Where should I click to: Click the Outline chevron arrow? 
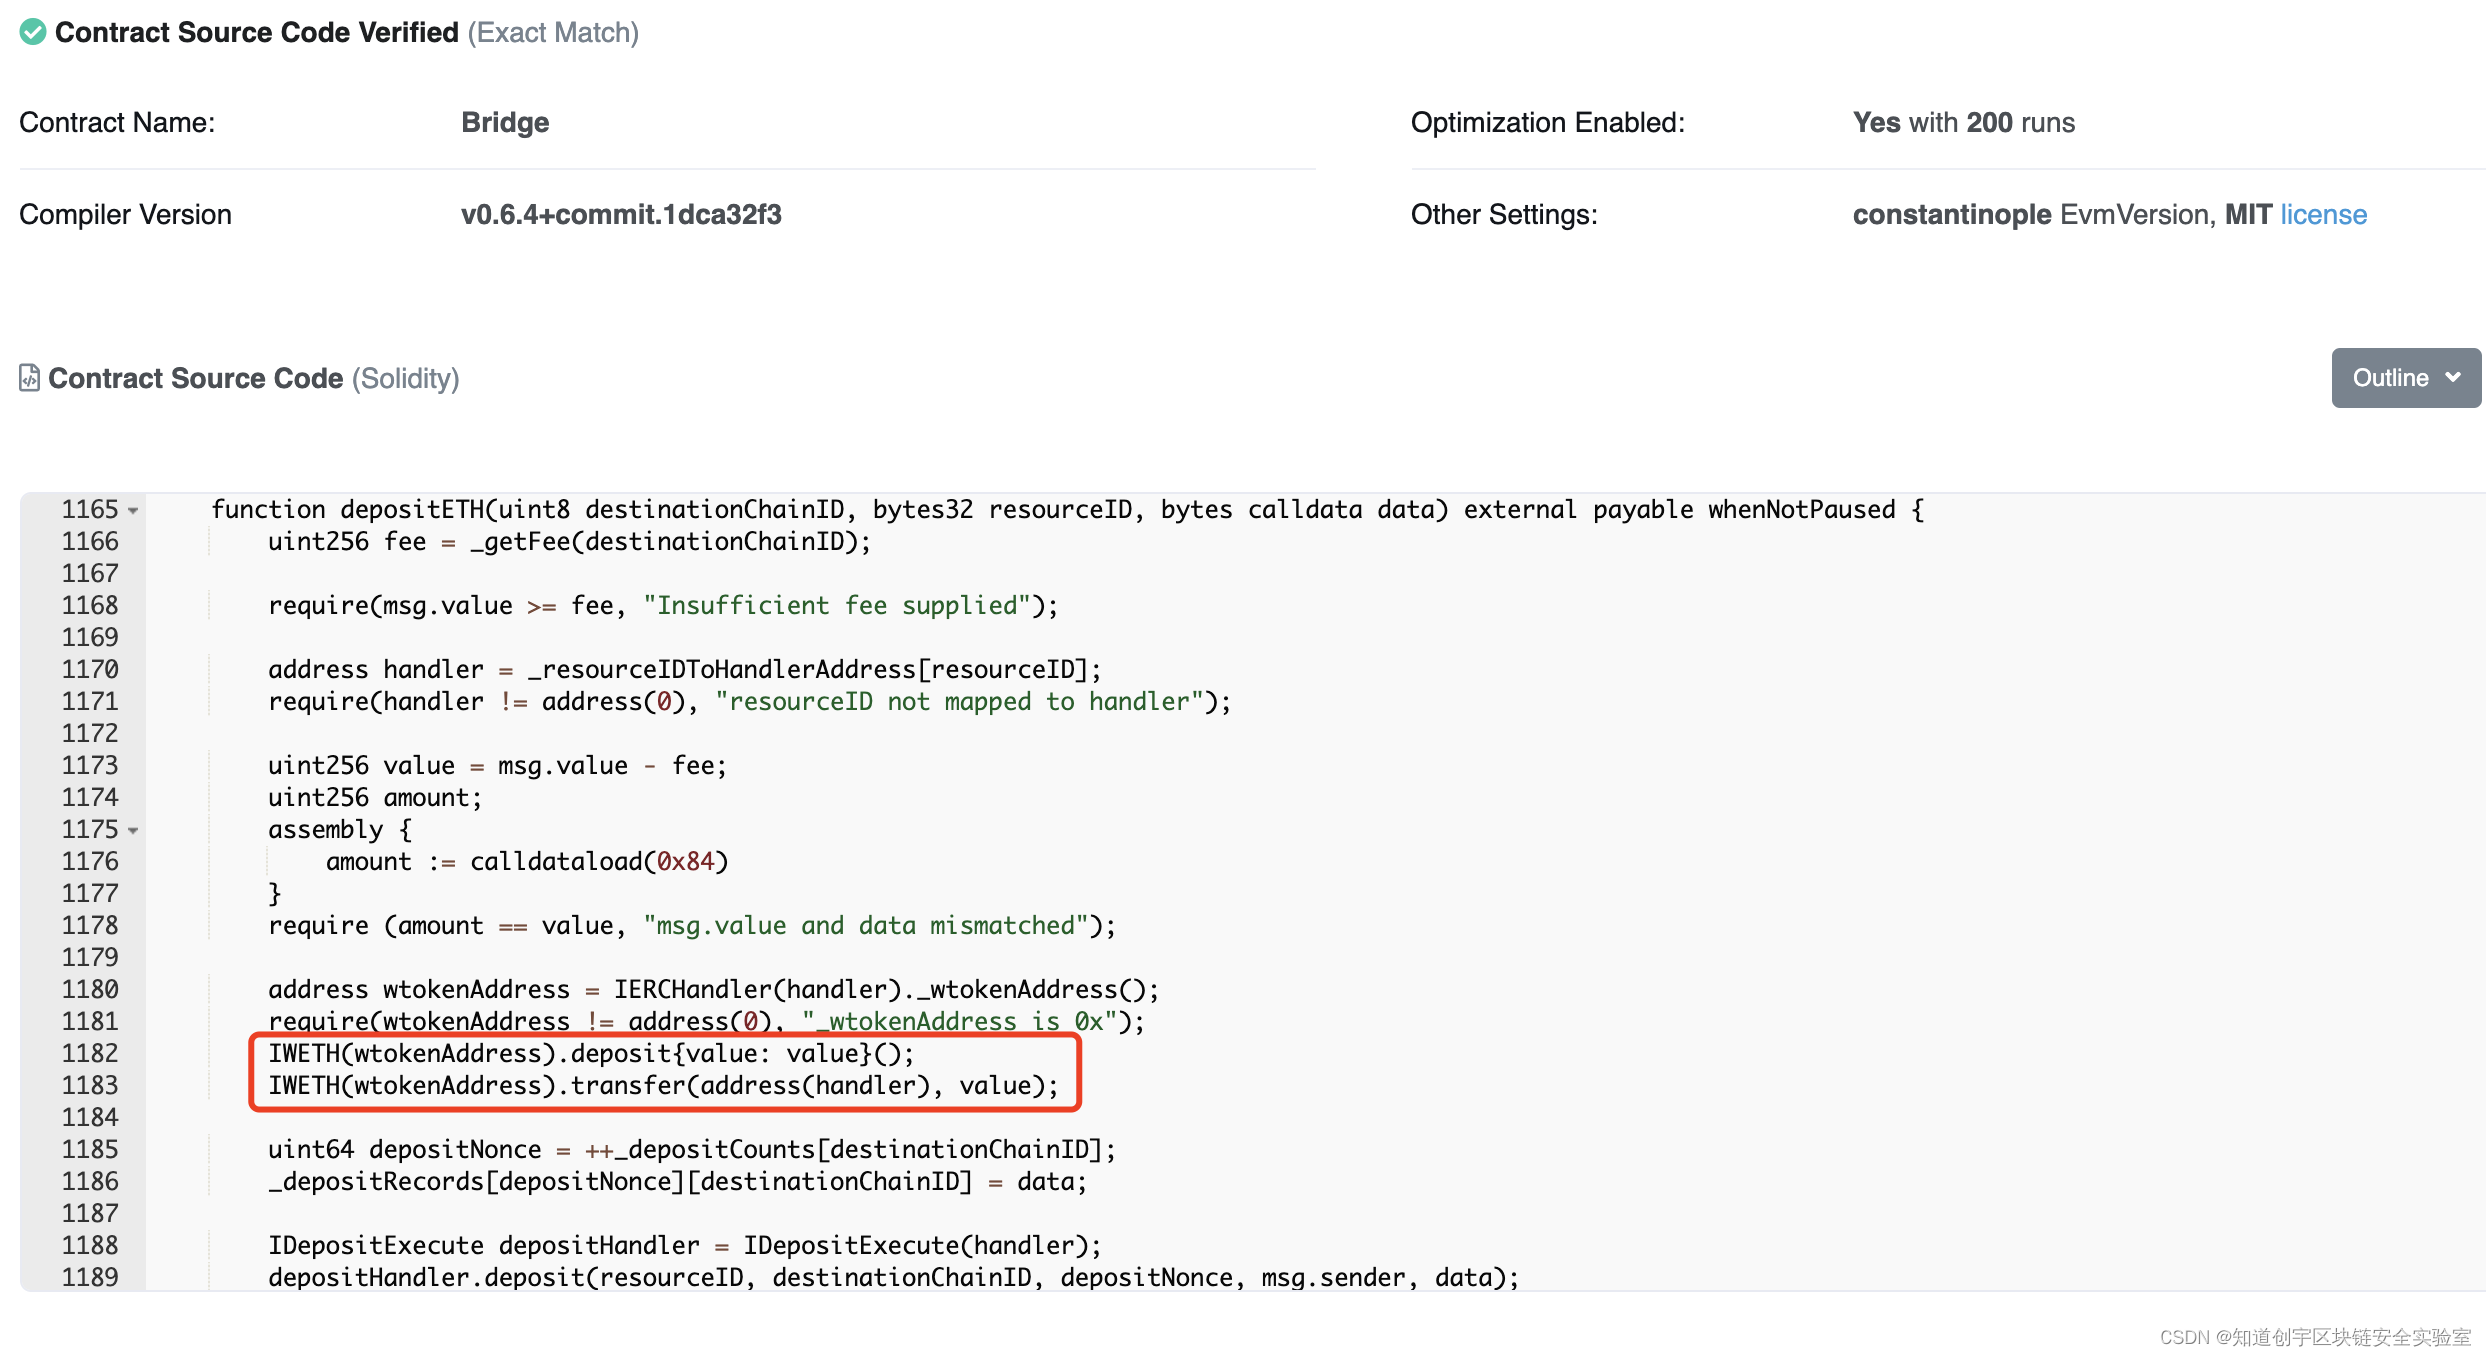2453,378
